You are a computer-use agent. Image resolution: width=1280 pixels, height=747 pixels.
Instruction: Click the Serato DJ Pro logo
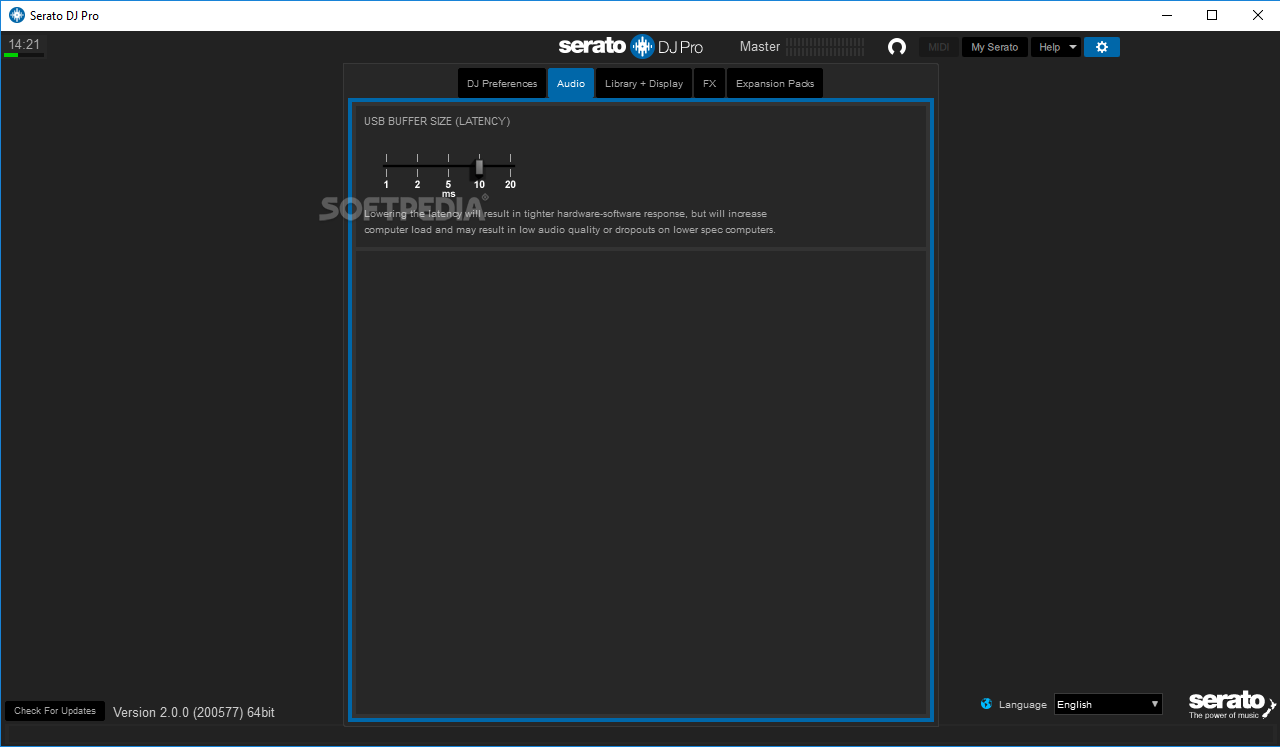pyautogui.click(x=631, y=46)
